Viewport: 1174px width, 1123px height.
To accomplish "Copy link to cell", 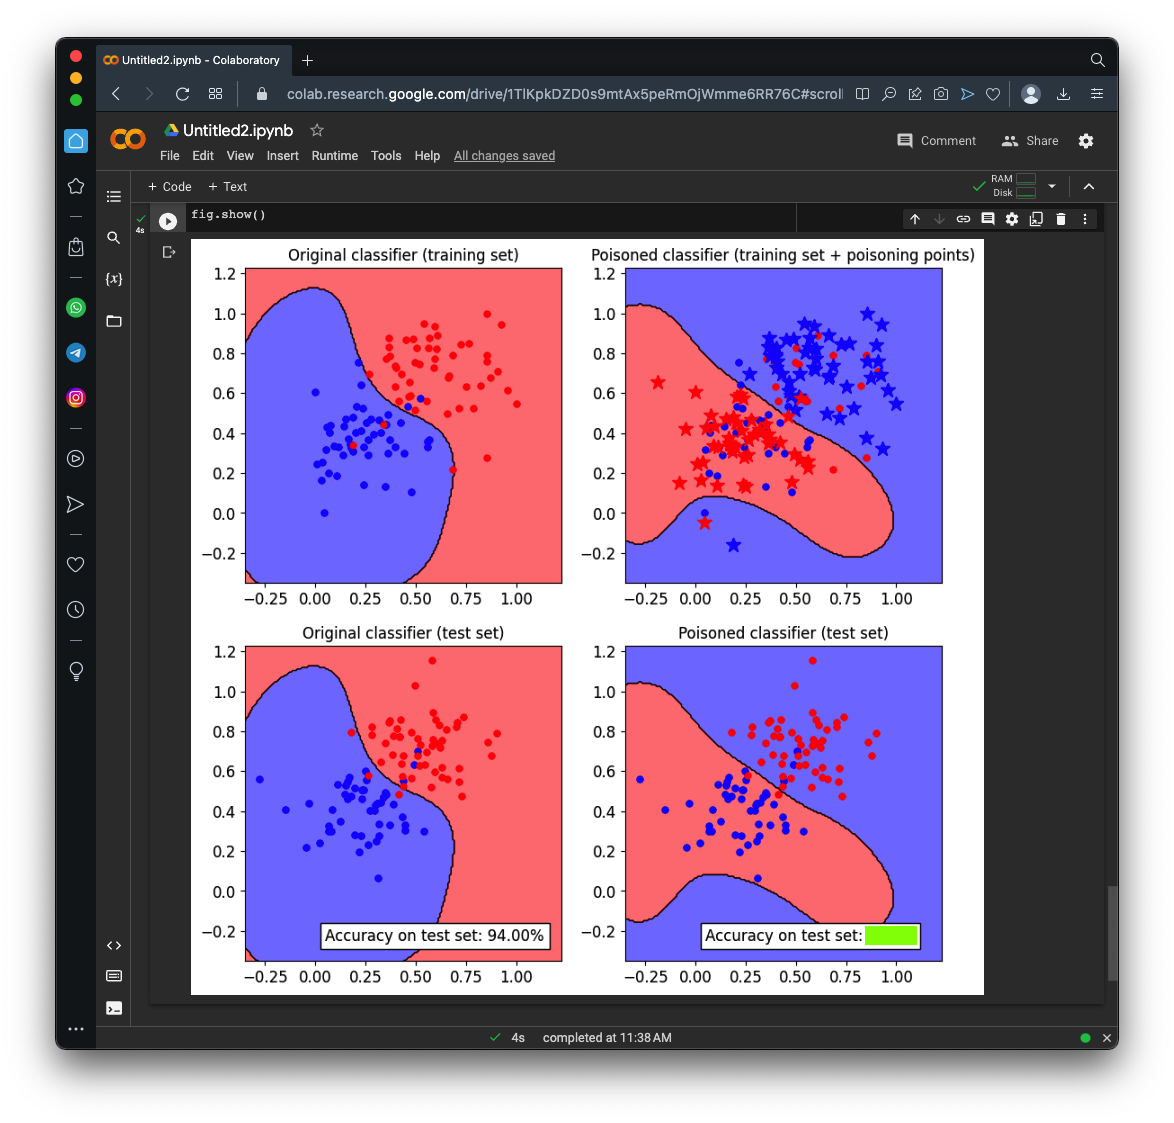I will pyautogui.click(x=964, y=219).
